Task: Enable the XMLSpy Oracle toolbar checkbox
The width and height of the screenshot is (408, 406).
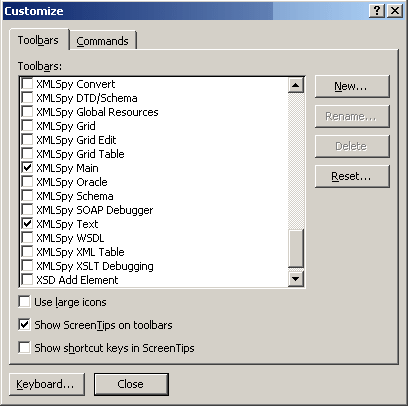Action: point(27,182)
